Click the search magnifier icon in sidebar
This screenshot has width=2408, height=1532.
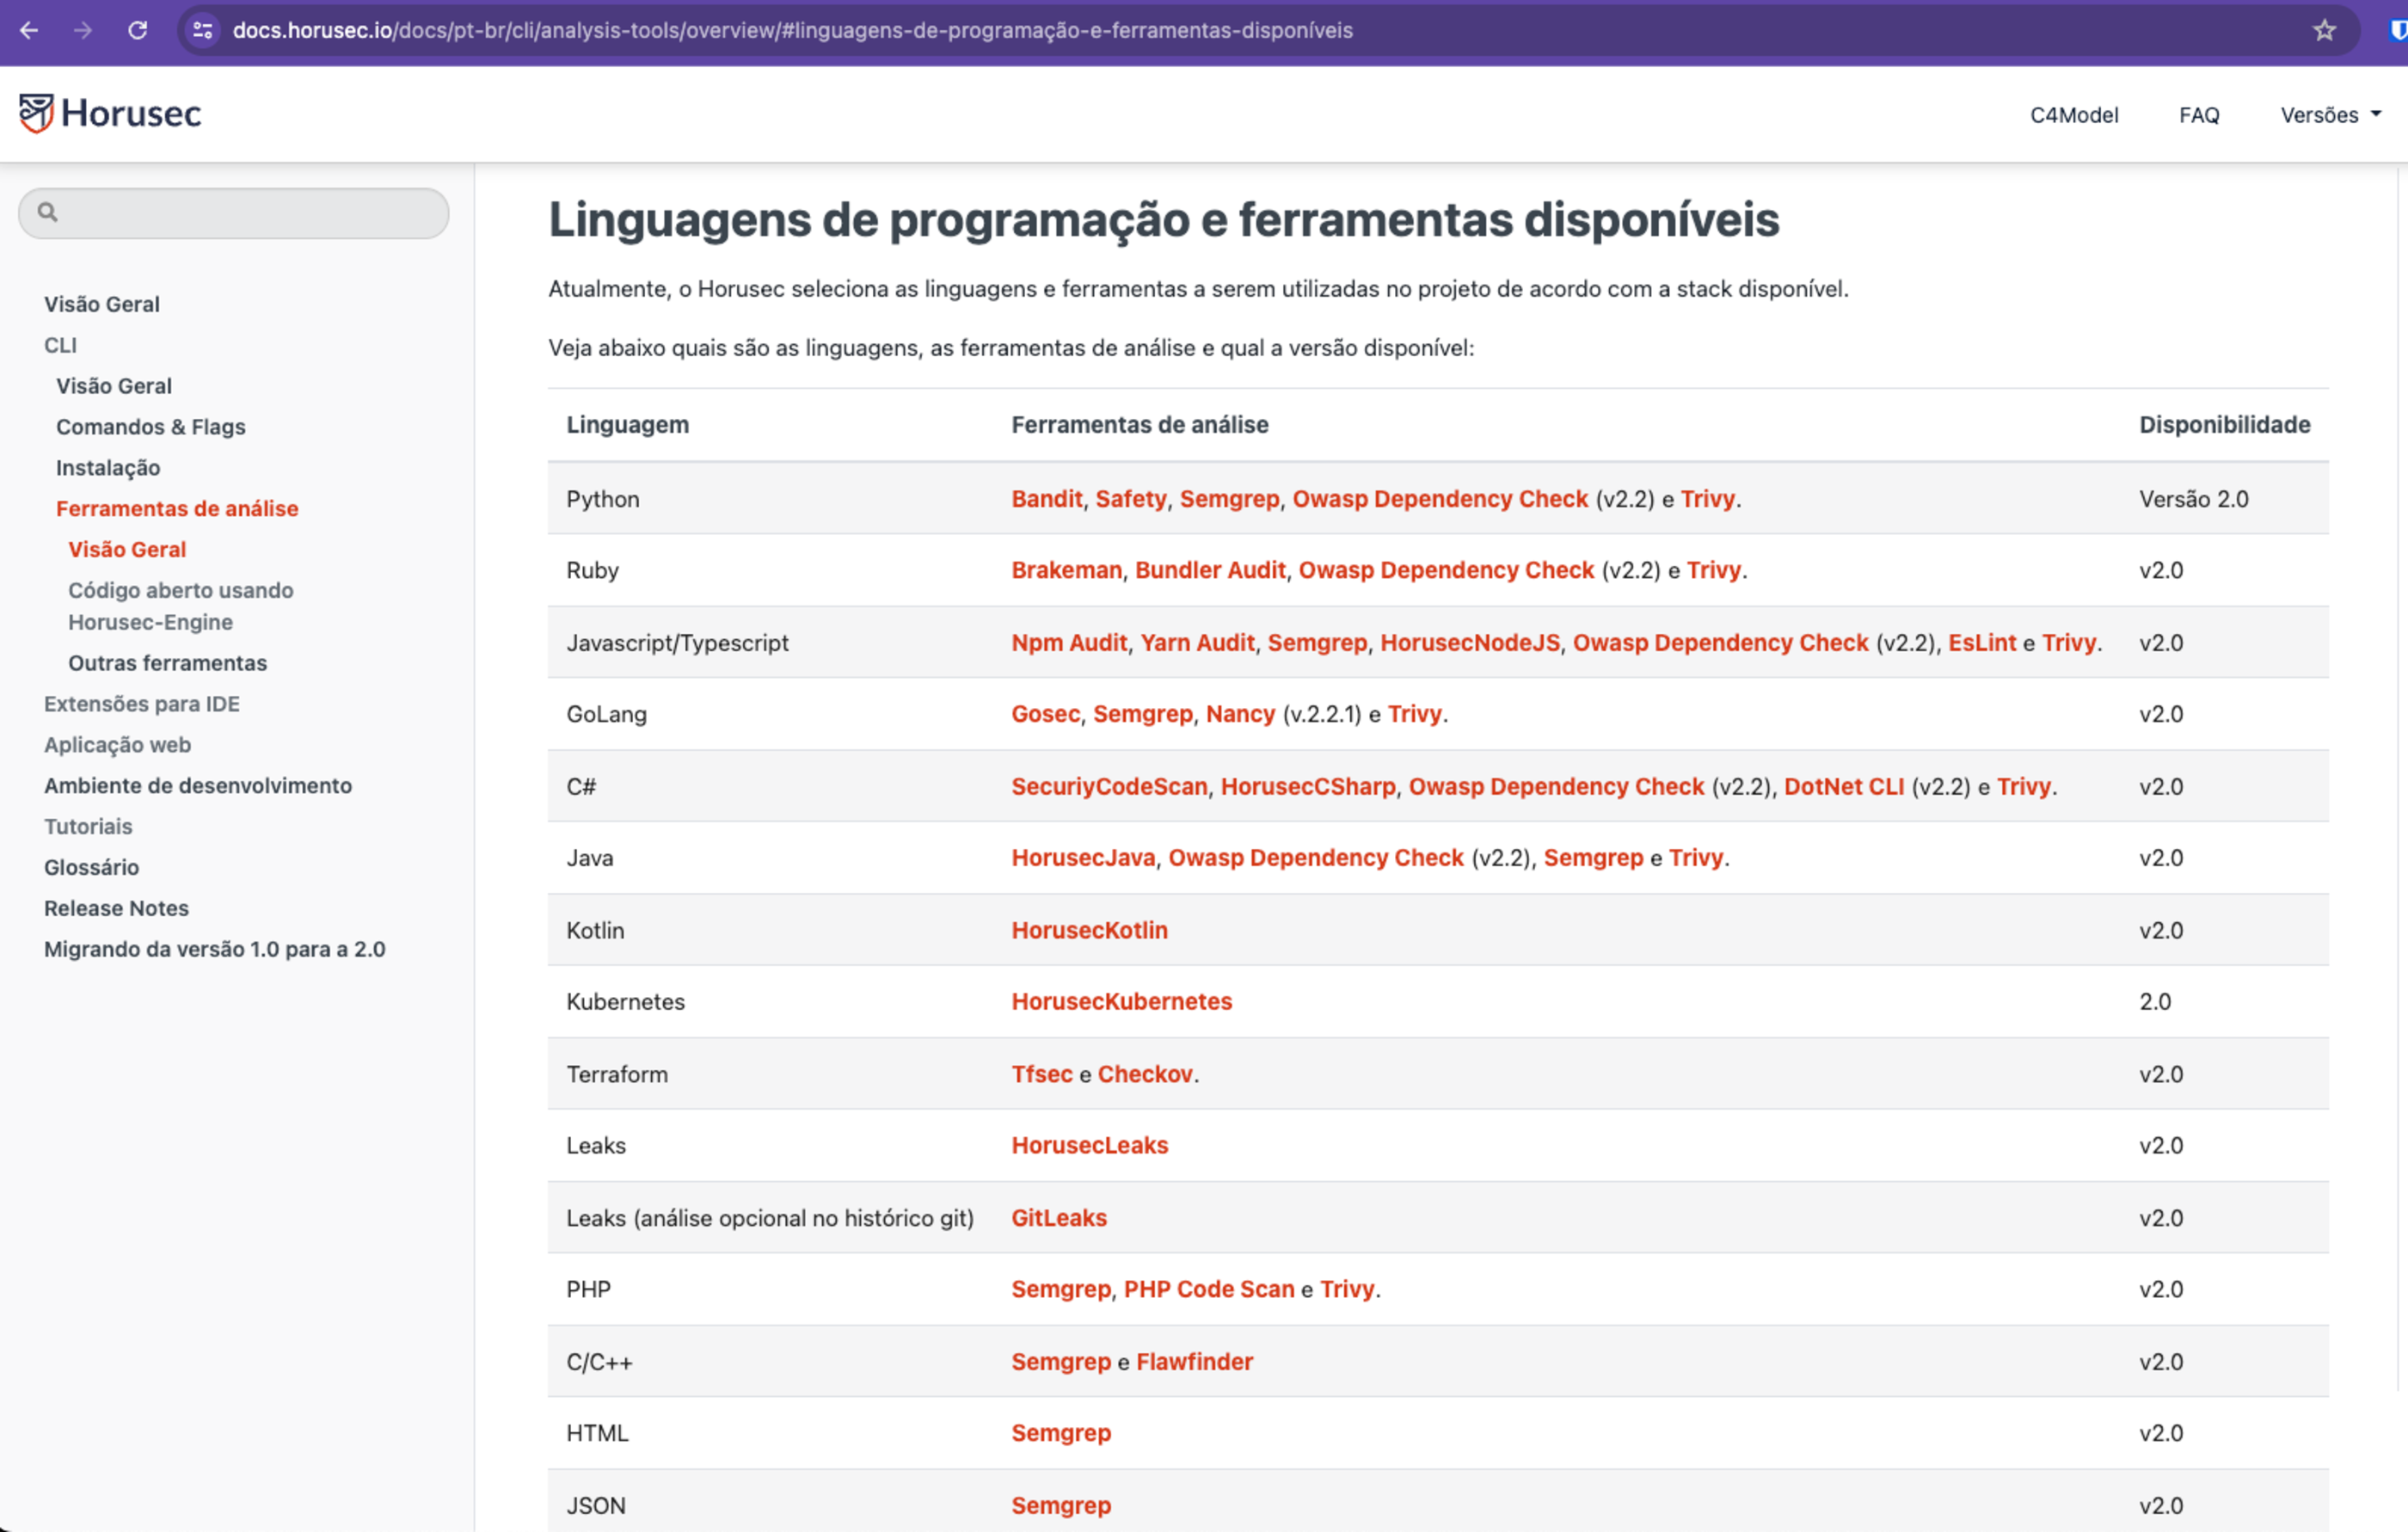point(47,212)
